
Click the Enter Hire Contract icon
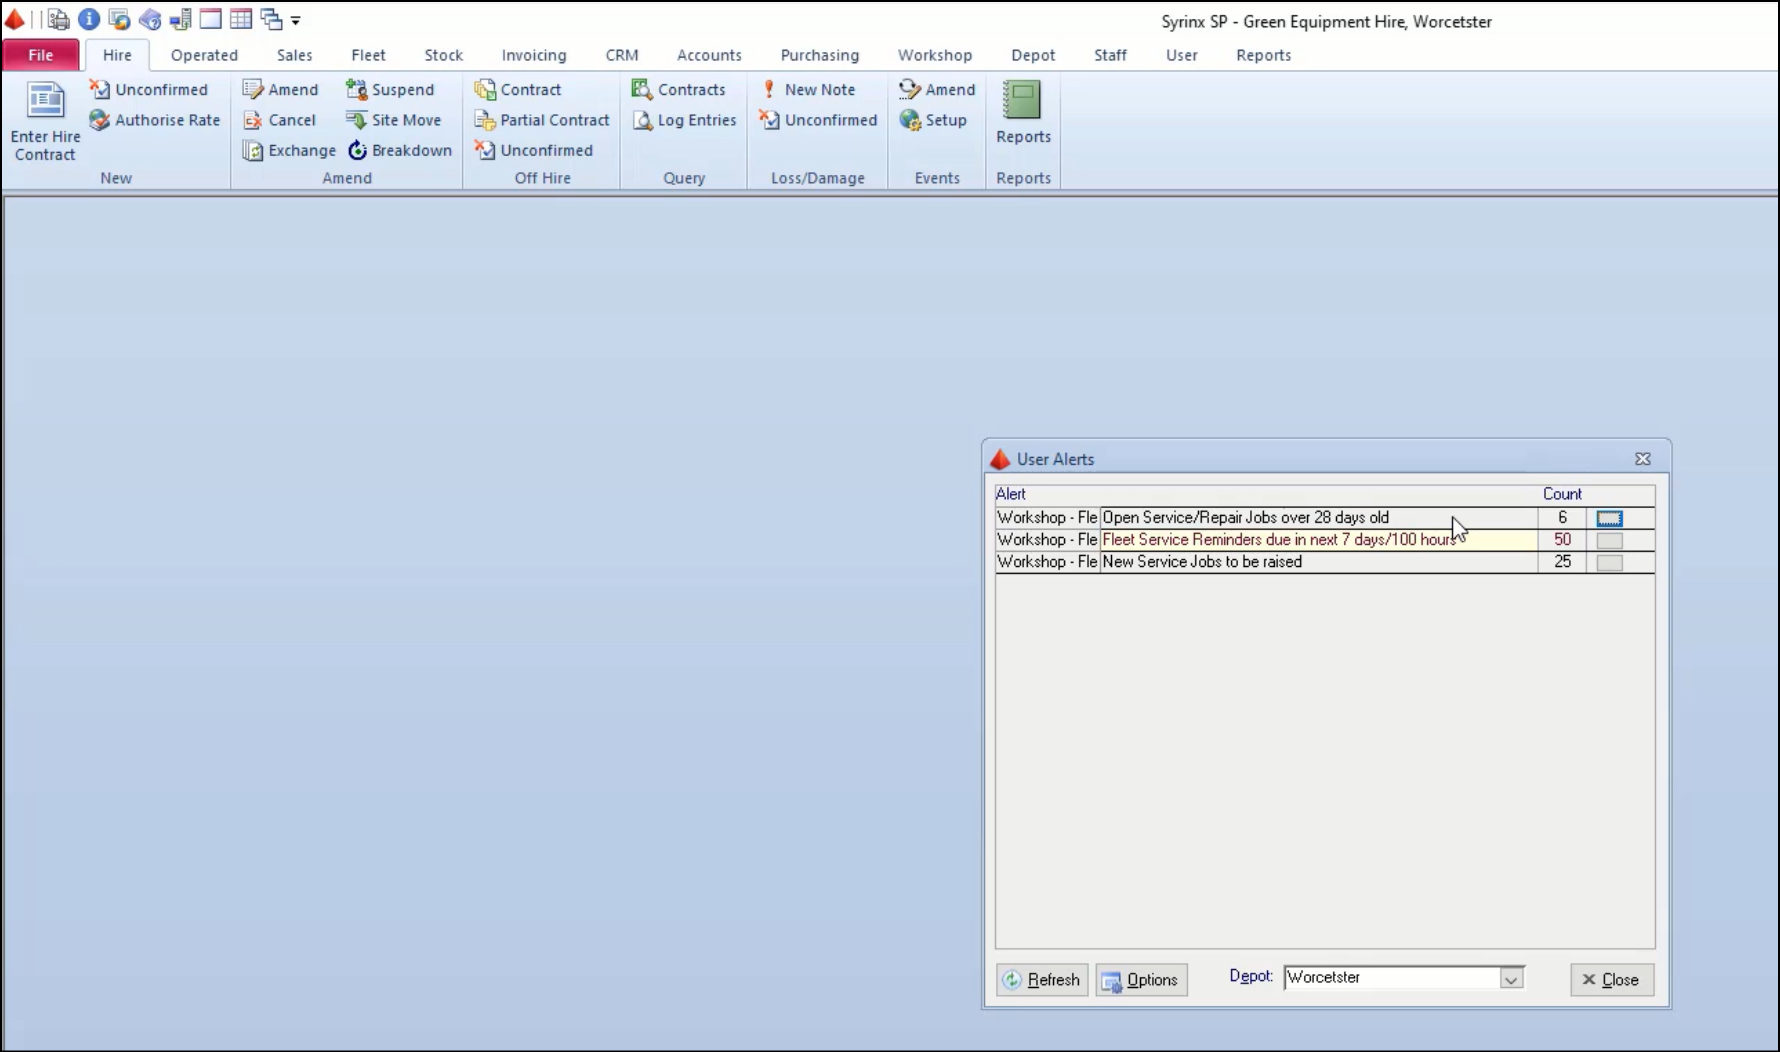45,102
